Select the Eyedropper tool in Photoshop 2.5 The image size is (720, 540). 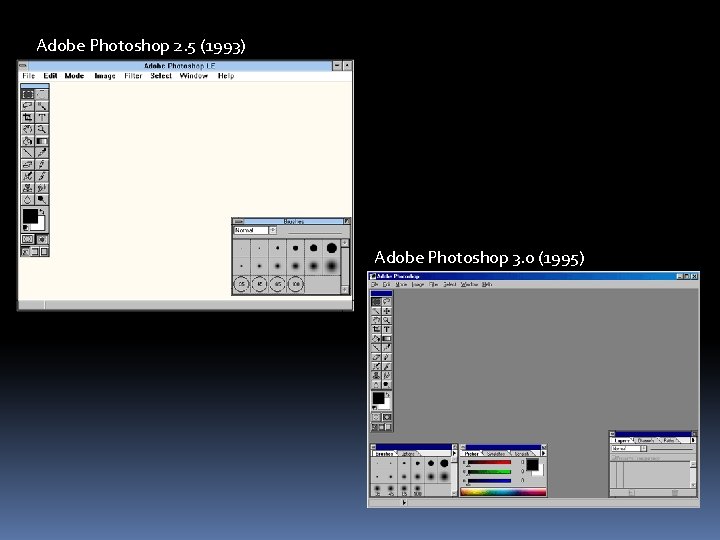[42, 152]
